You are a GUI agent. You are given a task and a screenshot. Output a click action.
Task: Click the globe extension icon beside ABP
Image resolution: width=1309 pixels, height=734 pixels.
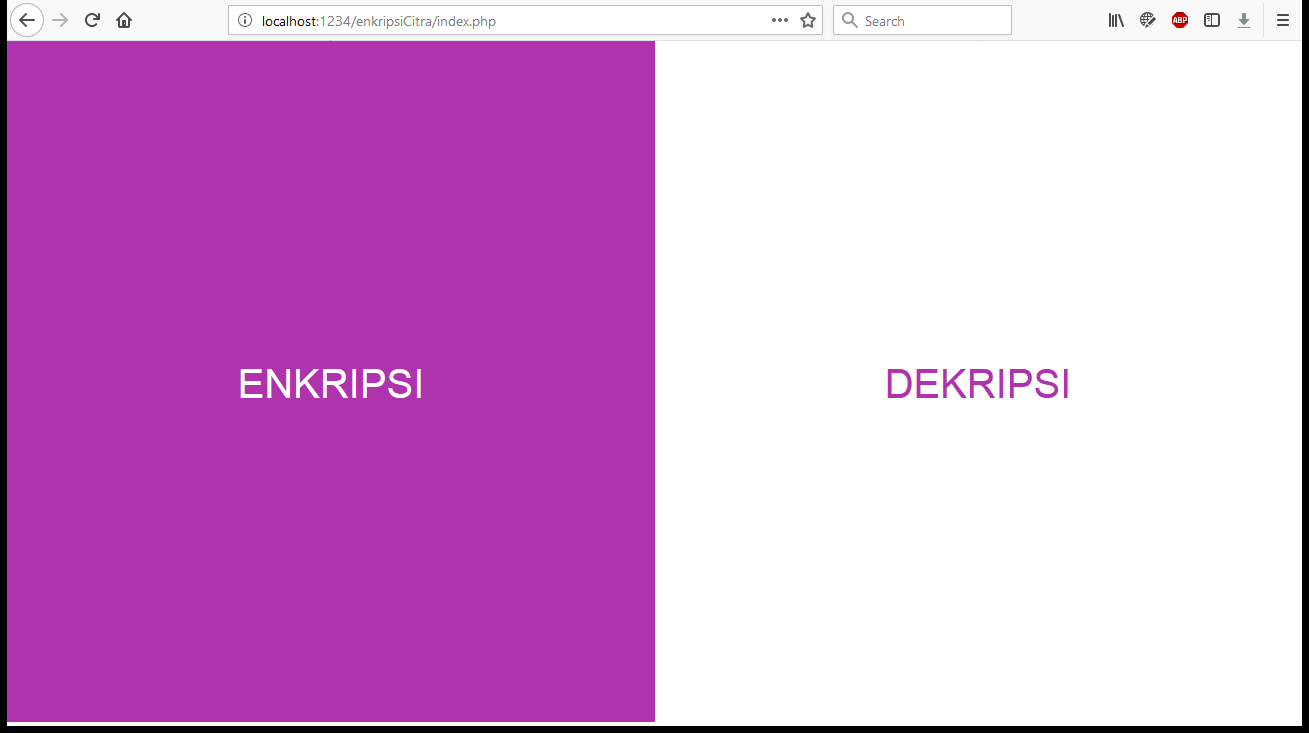[x=1148, y=20]
